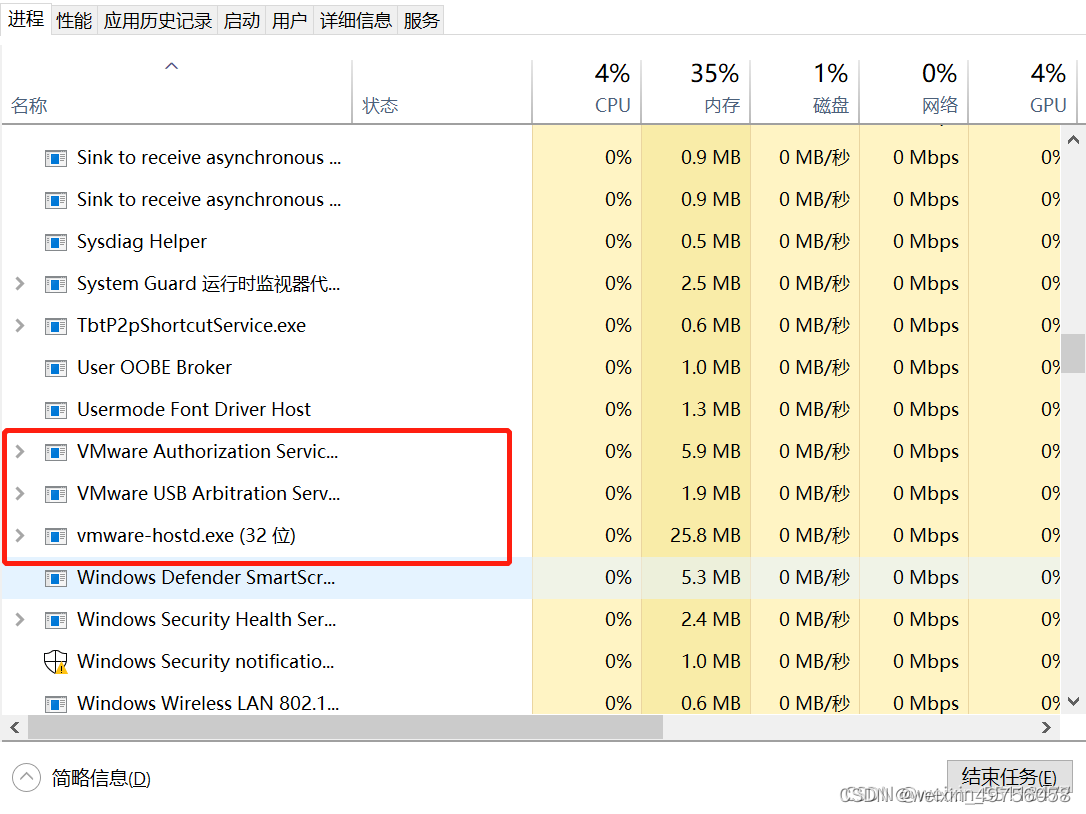Click the 简略信息(D) link

(x=101, y=778)
